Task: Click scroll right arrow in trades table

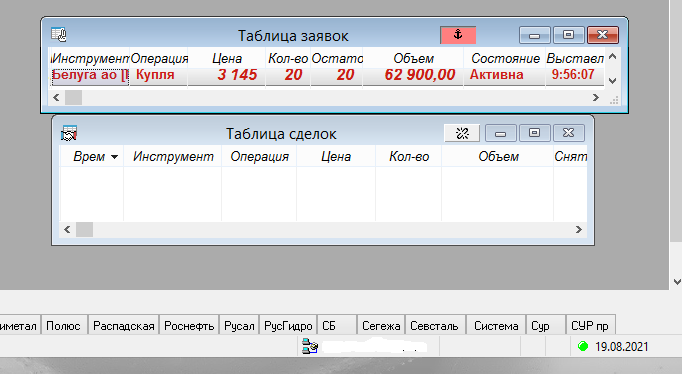Action: click(x=578, y=230)
